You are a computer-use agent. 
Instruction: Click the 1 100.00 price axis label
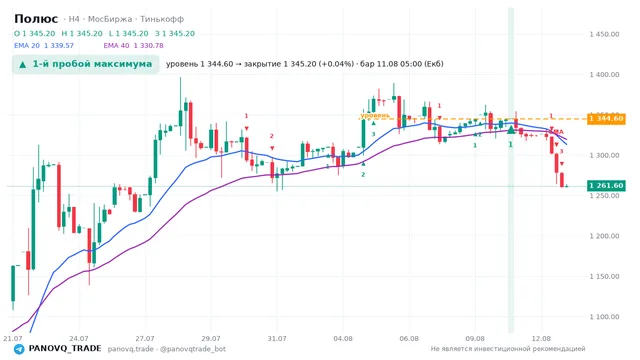tap(604, 317)
